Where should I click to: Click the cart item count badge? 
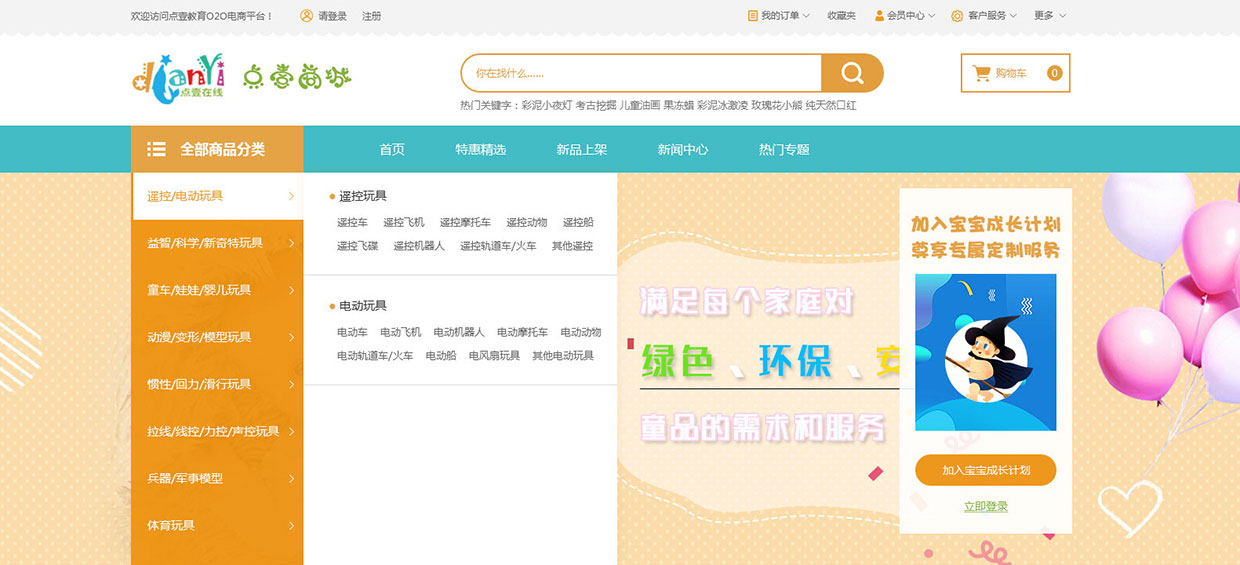coord(1054,73)
